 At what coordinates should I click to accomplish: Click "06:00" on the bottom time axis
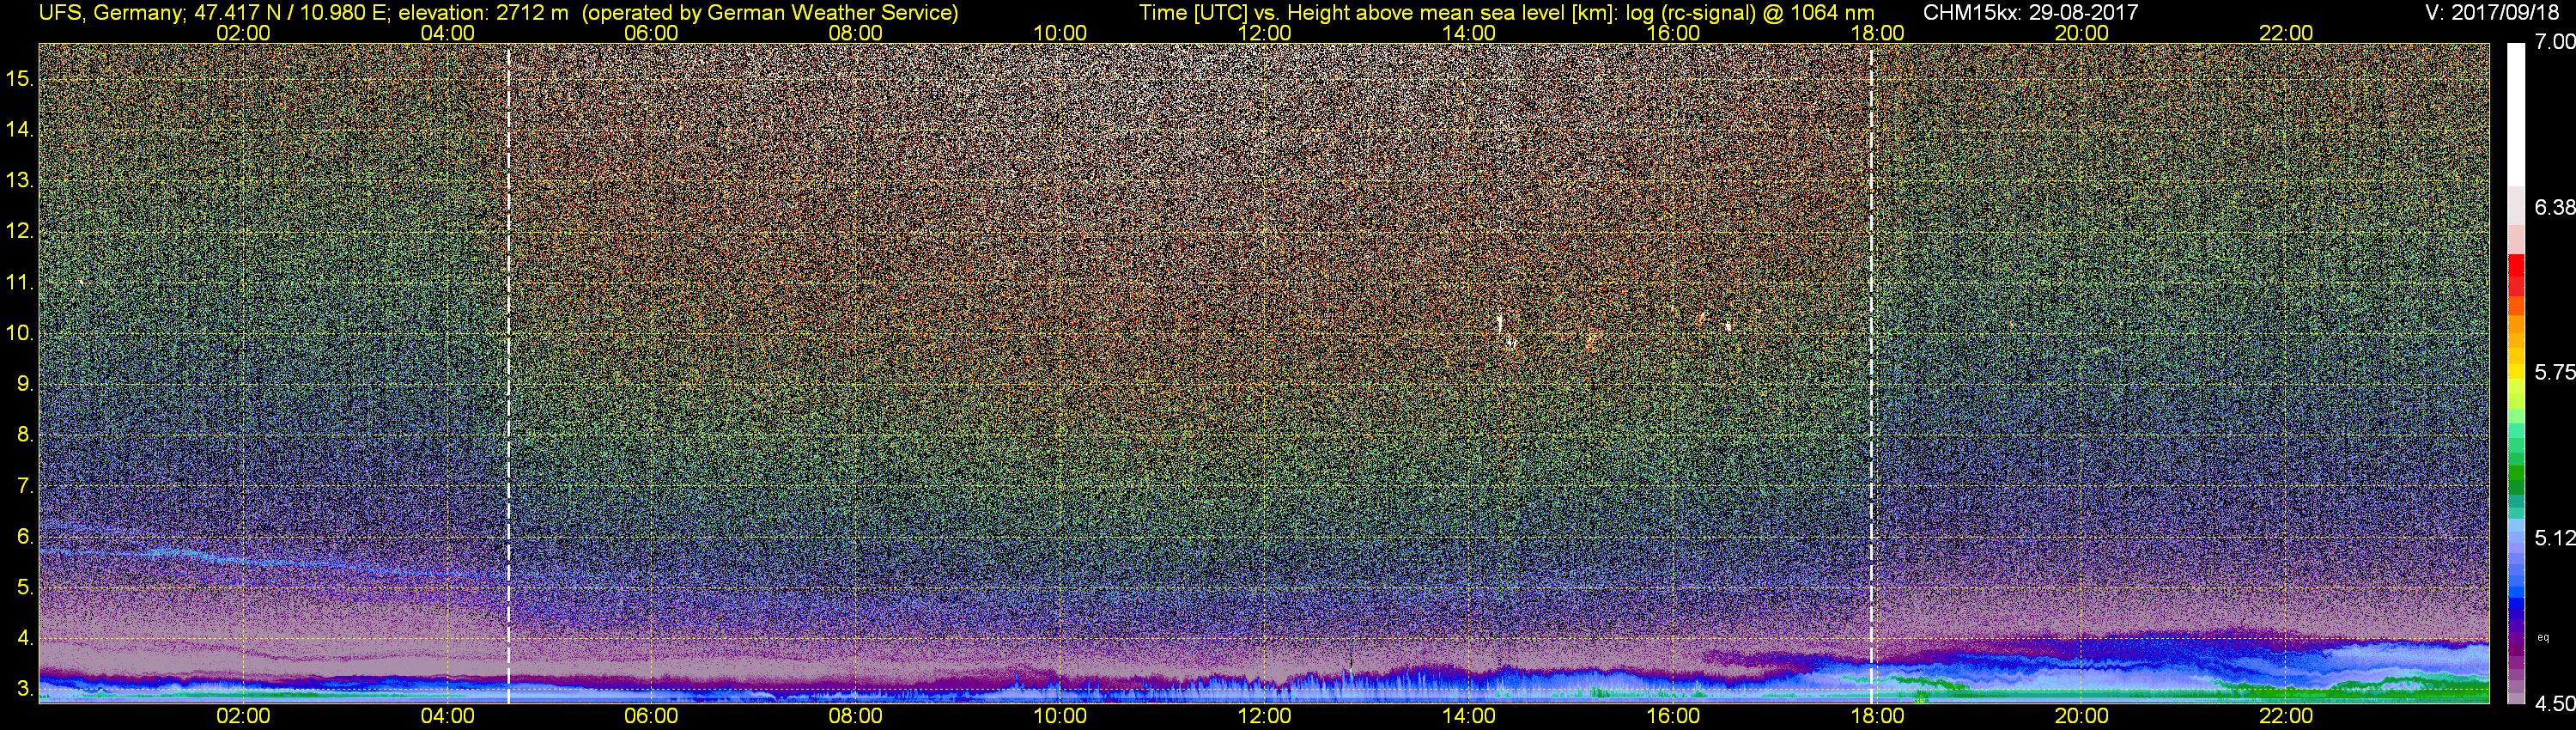(651, 716)
